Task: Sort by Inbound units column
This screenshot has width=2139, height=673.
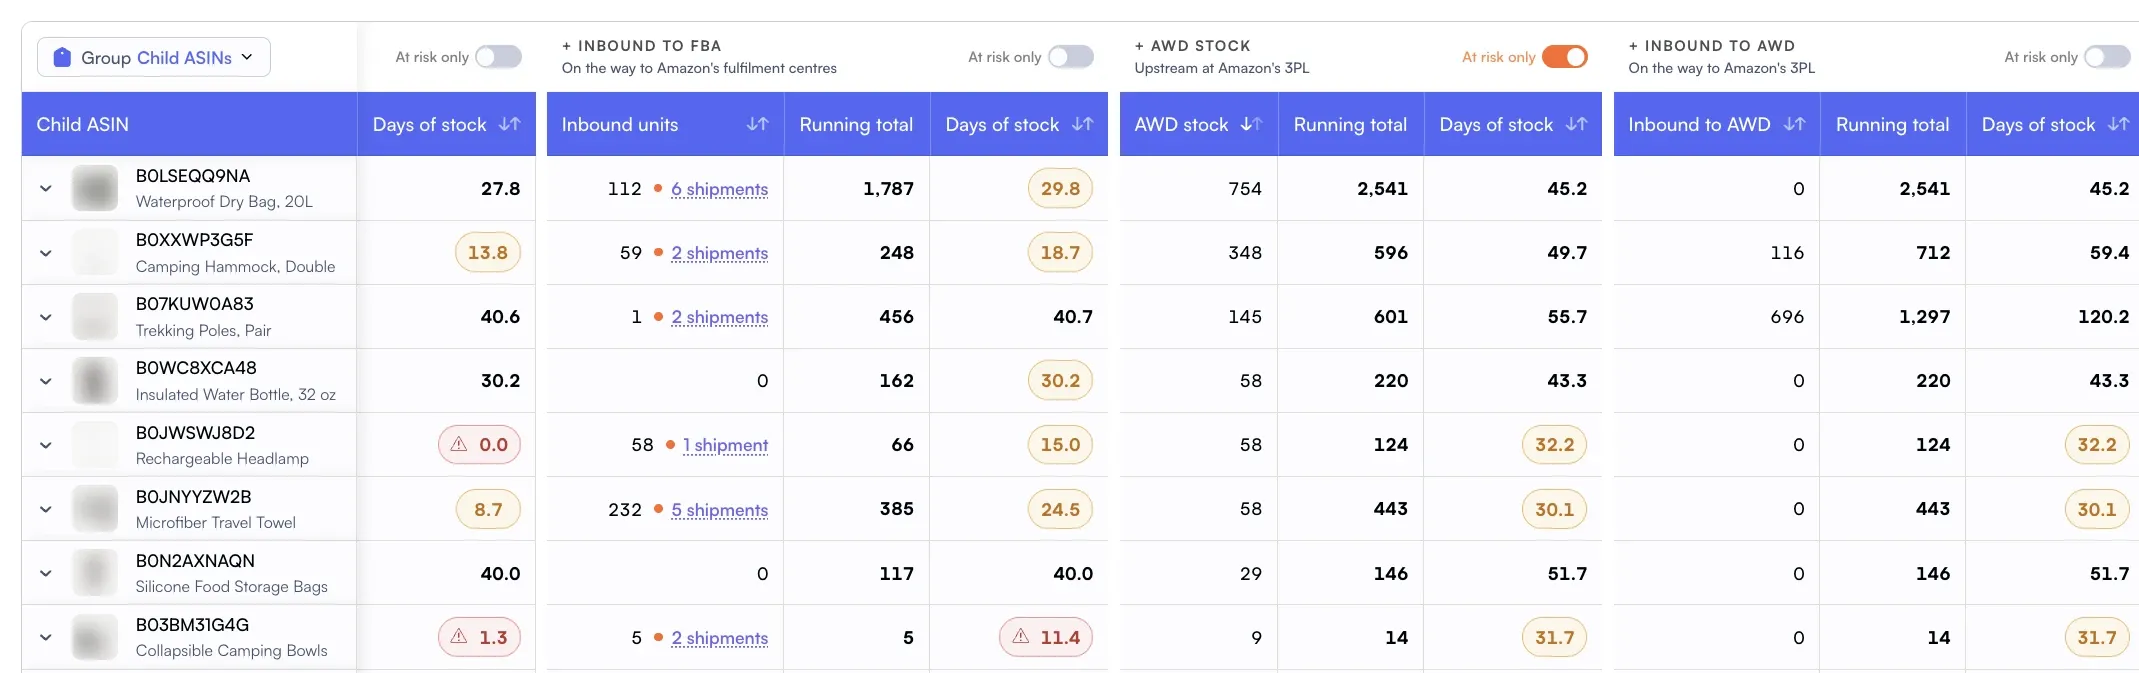Action: coord(758,124)
